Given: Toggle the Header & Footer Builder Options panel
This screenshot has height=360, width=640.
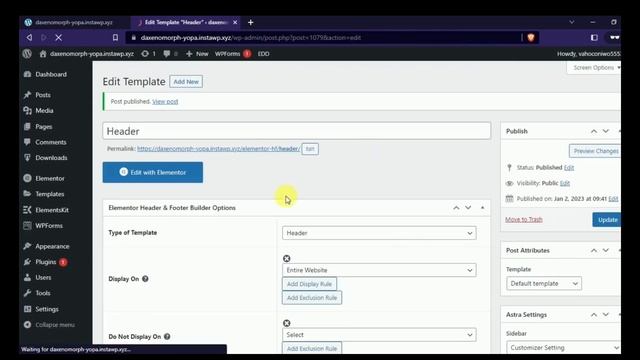Looking at the screenshot, I should point(482,208).
